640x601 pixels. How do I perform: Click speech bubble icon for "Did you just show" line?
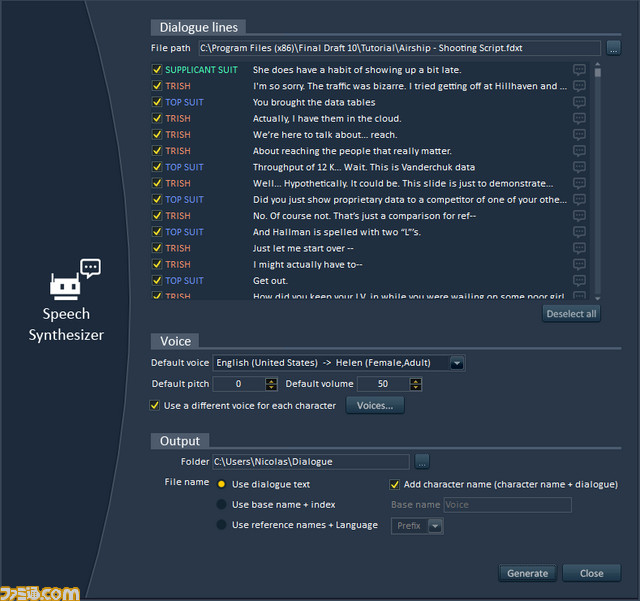tap(579, 199)
